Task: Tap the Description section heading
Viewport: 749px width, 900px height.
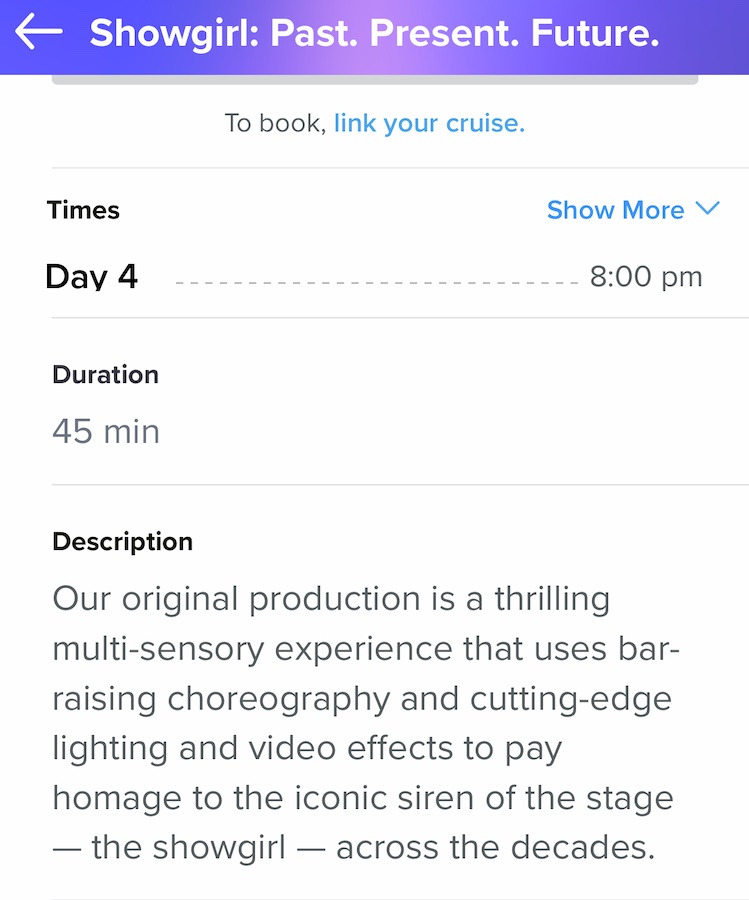Action: (x=123, y=542)
